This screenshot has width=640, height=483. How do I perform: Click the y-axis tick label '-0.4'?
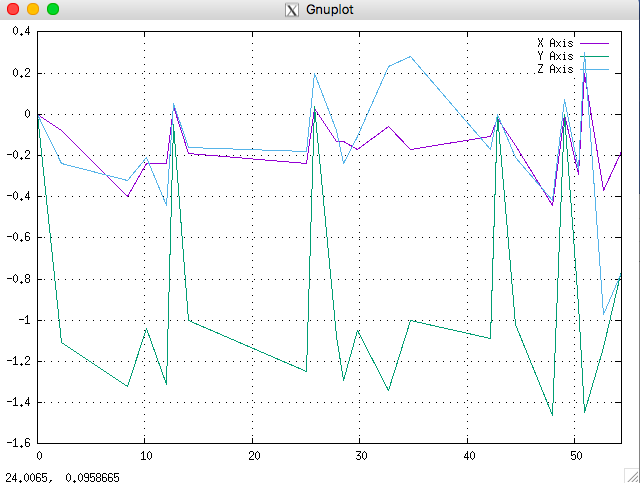click(x=19, y=196)
